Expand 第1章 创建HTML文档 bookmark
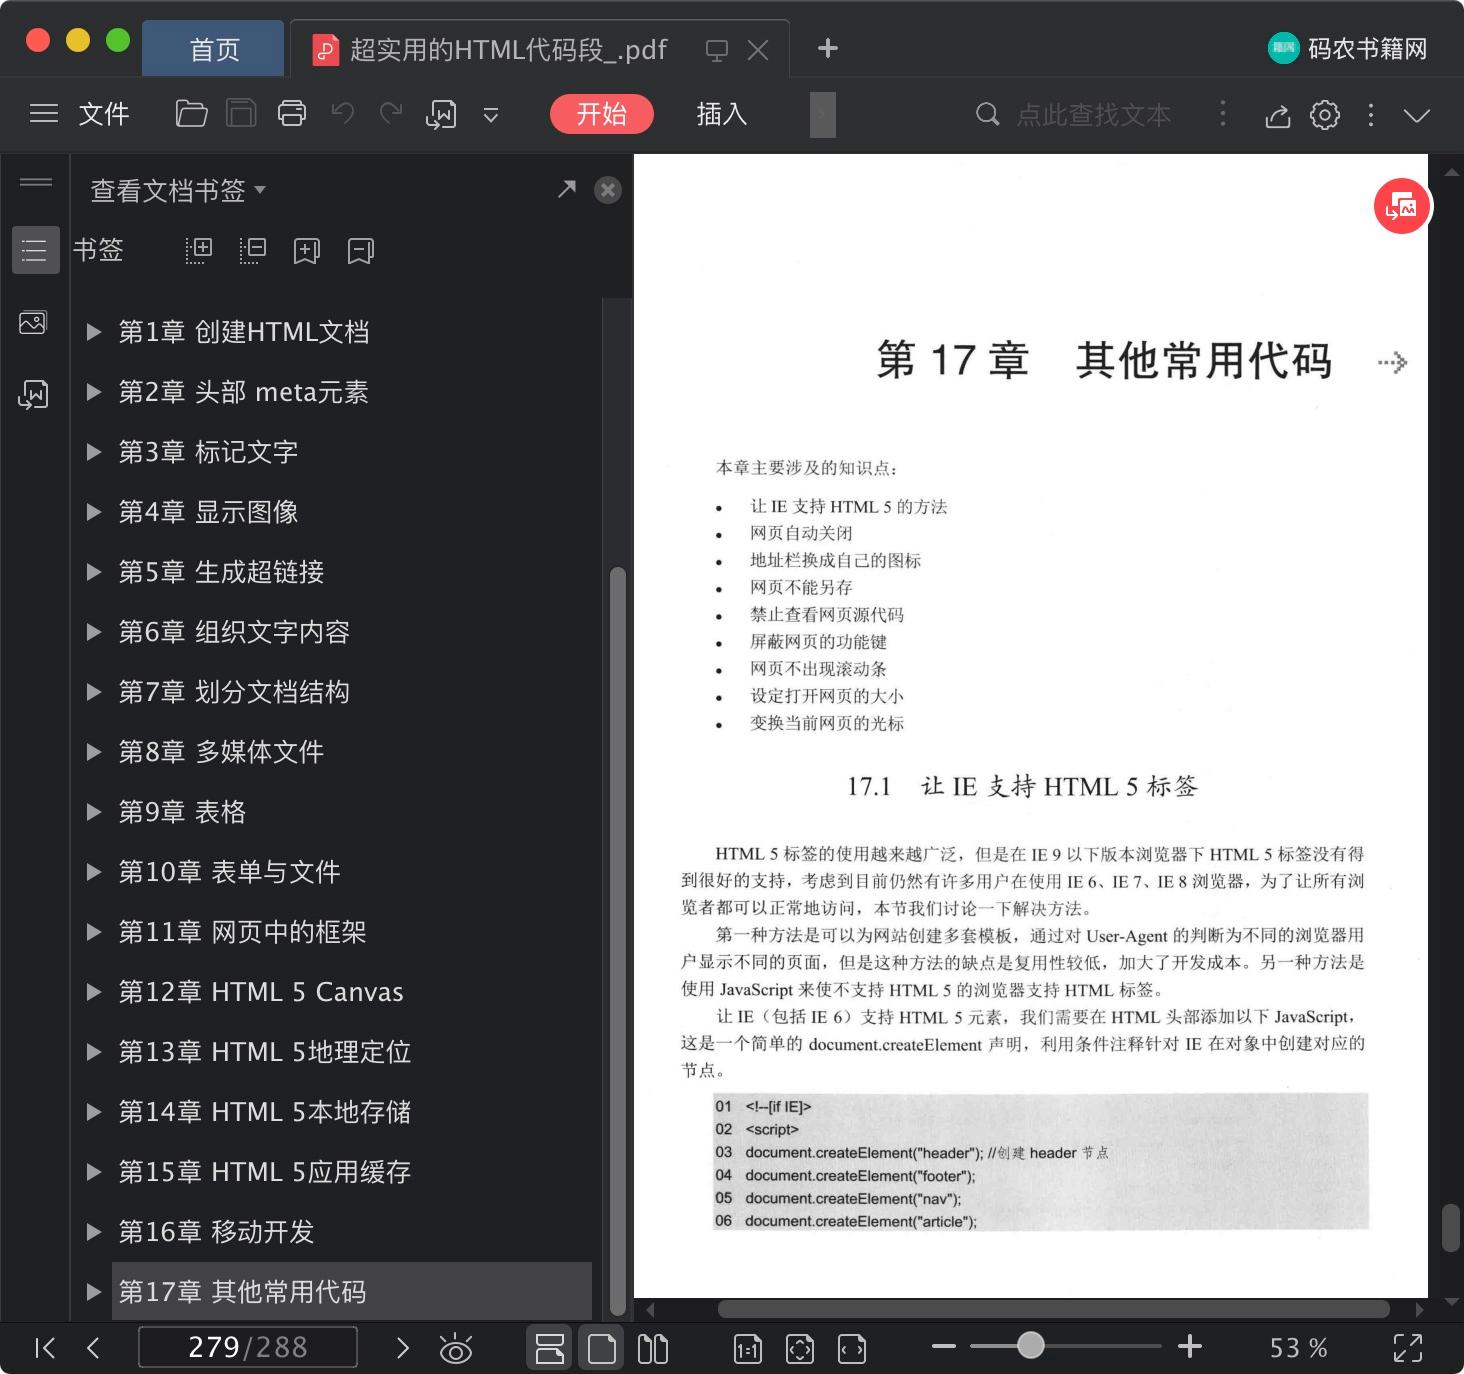 [94, 332]
